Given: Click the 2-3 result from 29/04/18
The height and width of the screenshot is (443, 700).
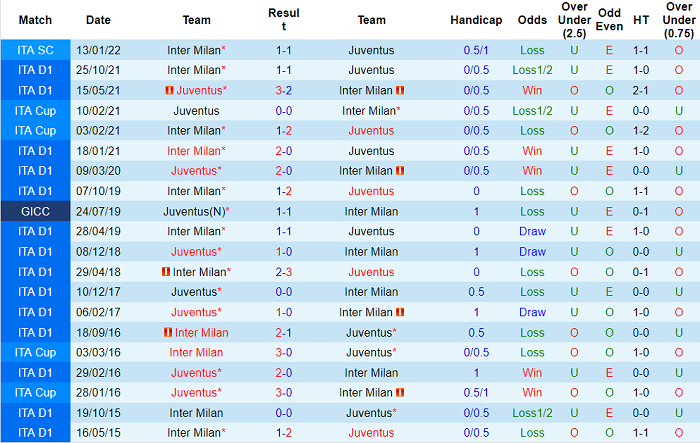Looking at the screenshot, I should pyautogui.click(x=283, y=272).
